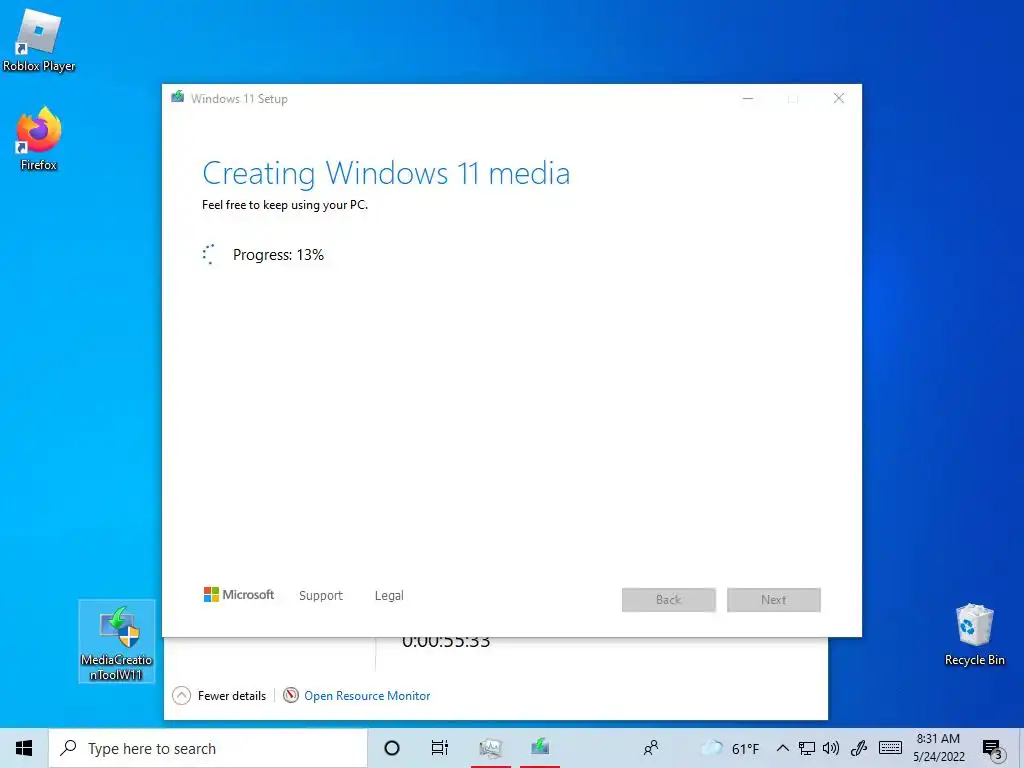Click the taskbar search box
The height and width of the screenshot is (768, 1024).
click(208, 748)
